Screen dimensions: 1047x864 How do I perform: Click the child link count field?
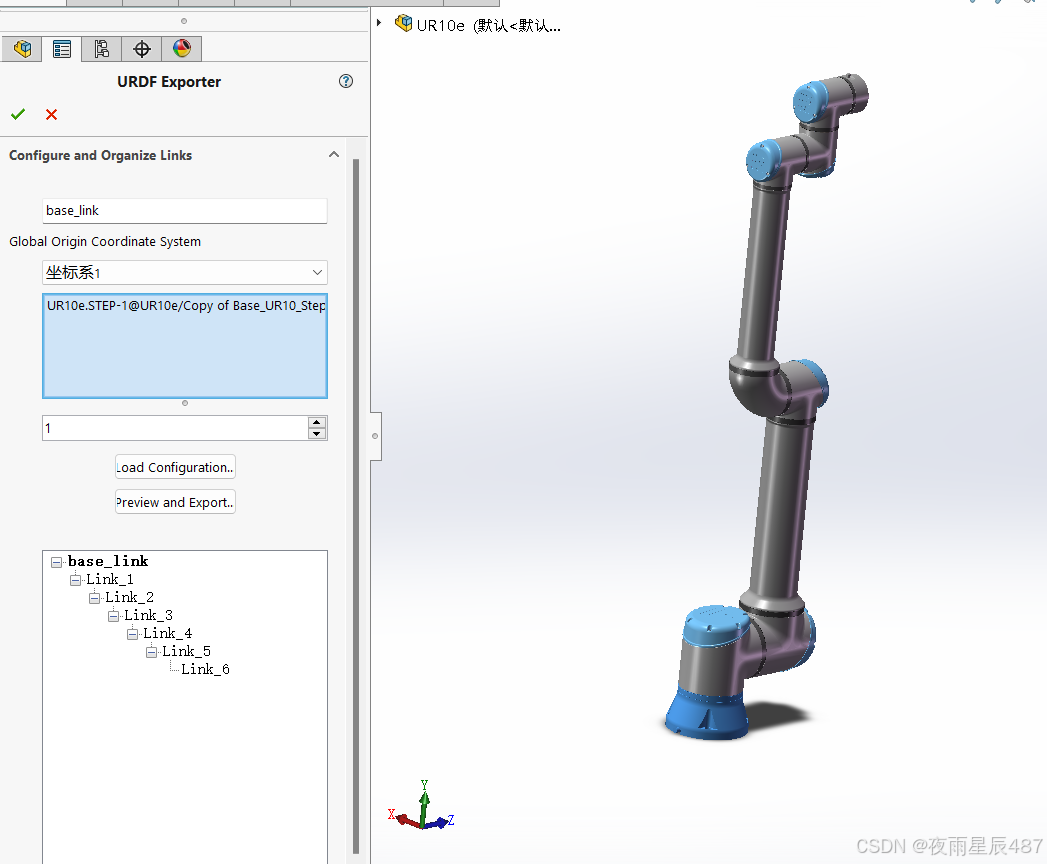[x=175, y=428]
